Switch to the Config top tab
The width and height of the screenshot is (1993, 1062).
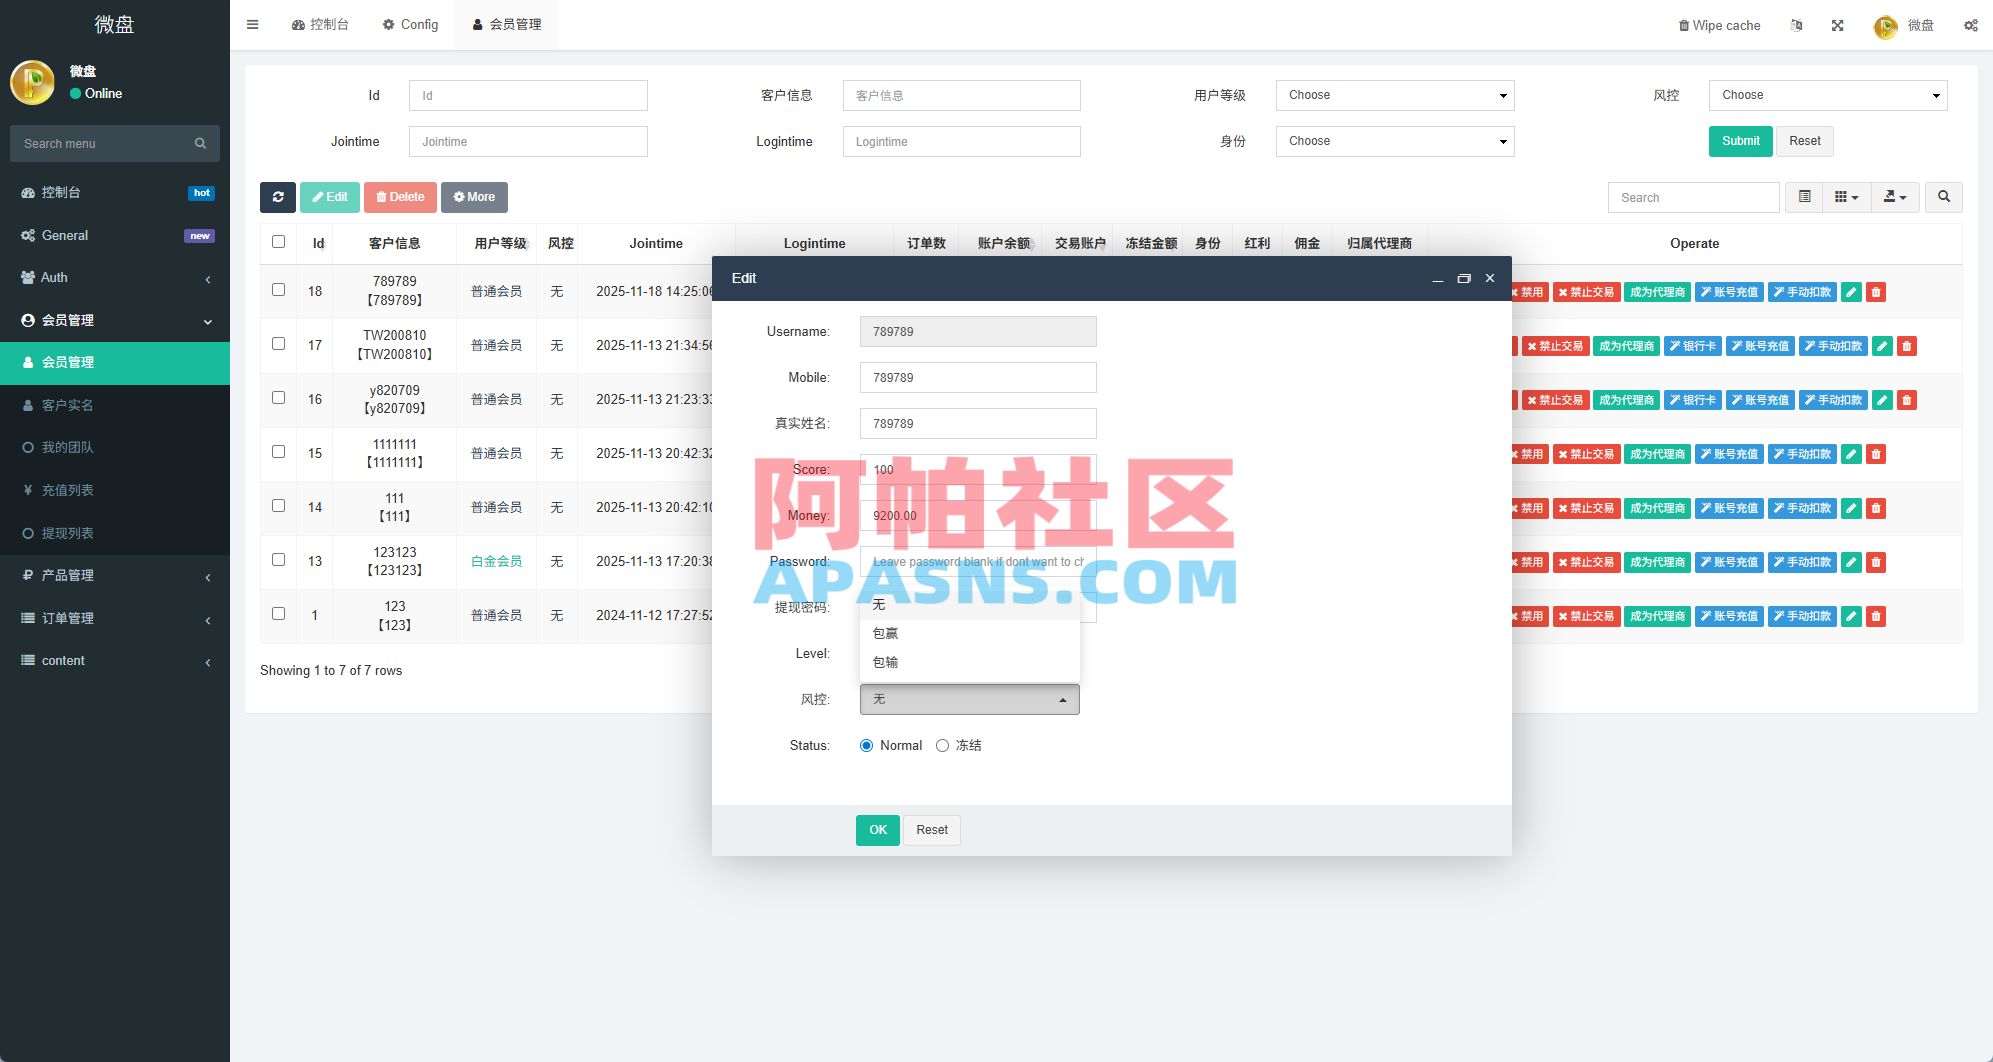(x=410, y=25)
